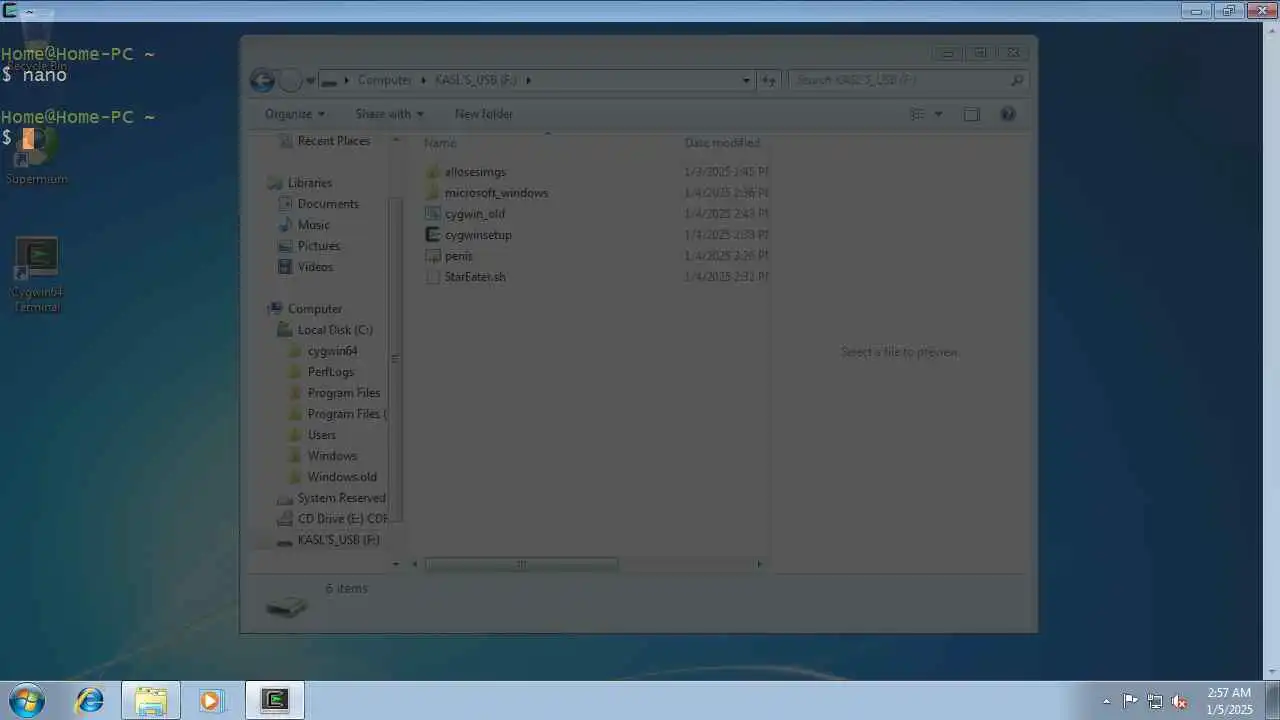Click the file list scroll left arrow
The height and width of the screenshot is (720, 1280).
tap(414, 565)
